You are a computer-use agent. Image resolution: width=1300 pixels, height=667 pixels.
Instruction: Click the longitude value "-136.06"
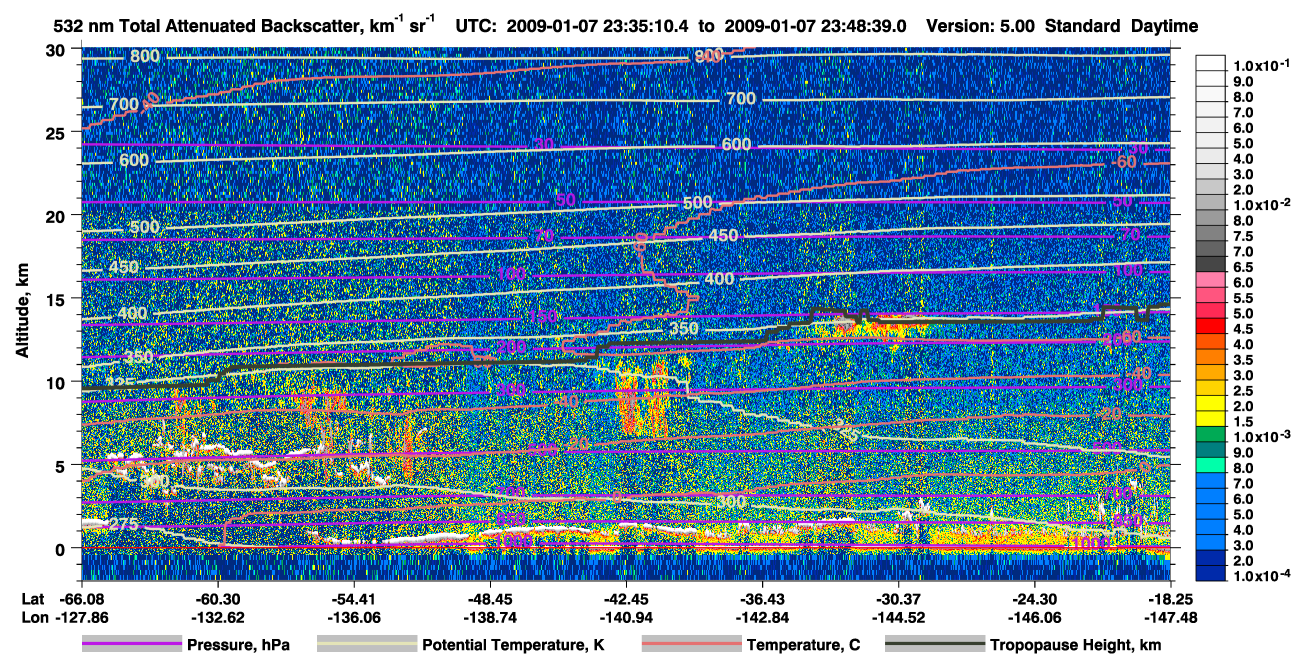click(353, 618)
